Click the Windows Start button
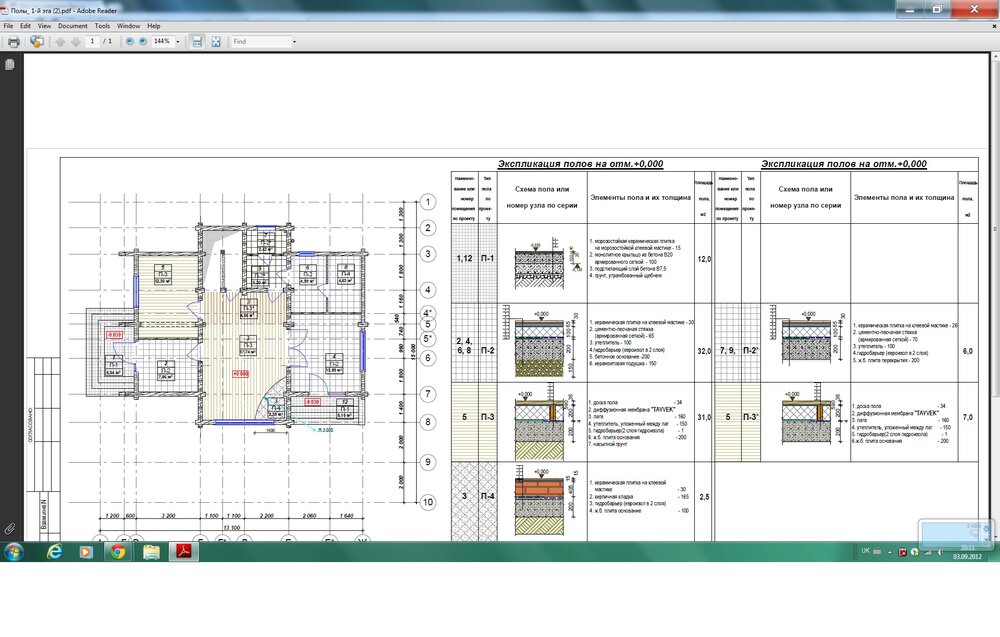 click(x=14, y=551)
